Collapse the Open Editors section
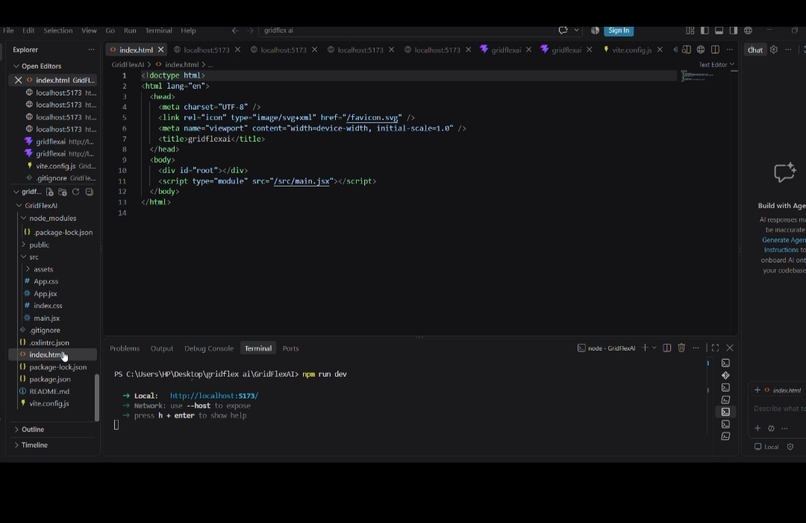Viewport: 806px width, 523px height. click(16, 66)
